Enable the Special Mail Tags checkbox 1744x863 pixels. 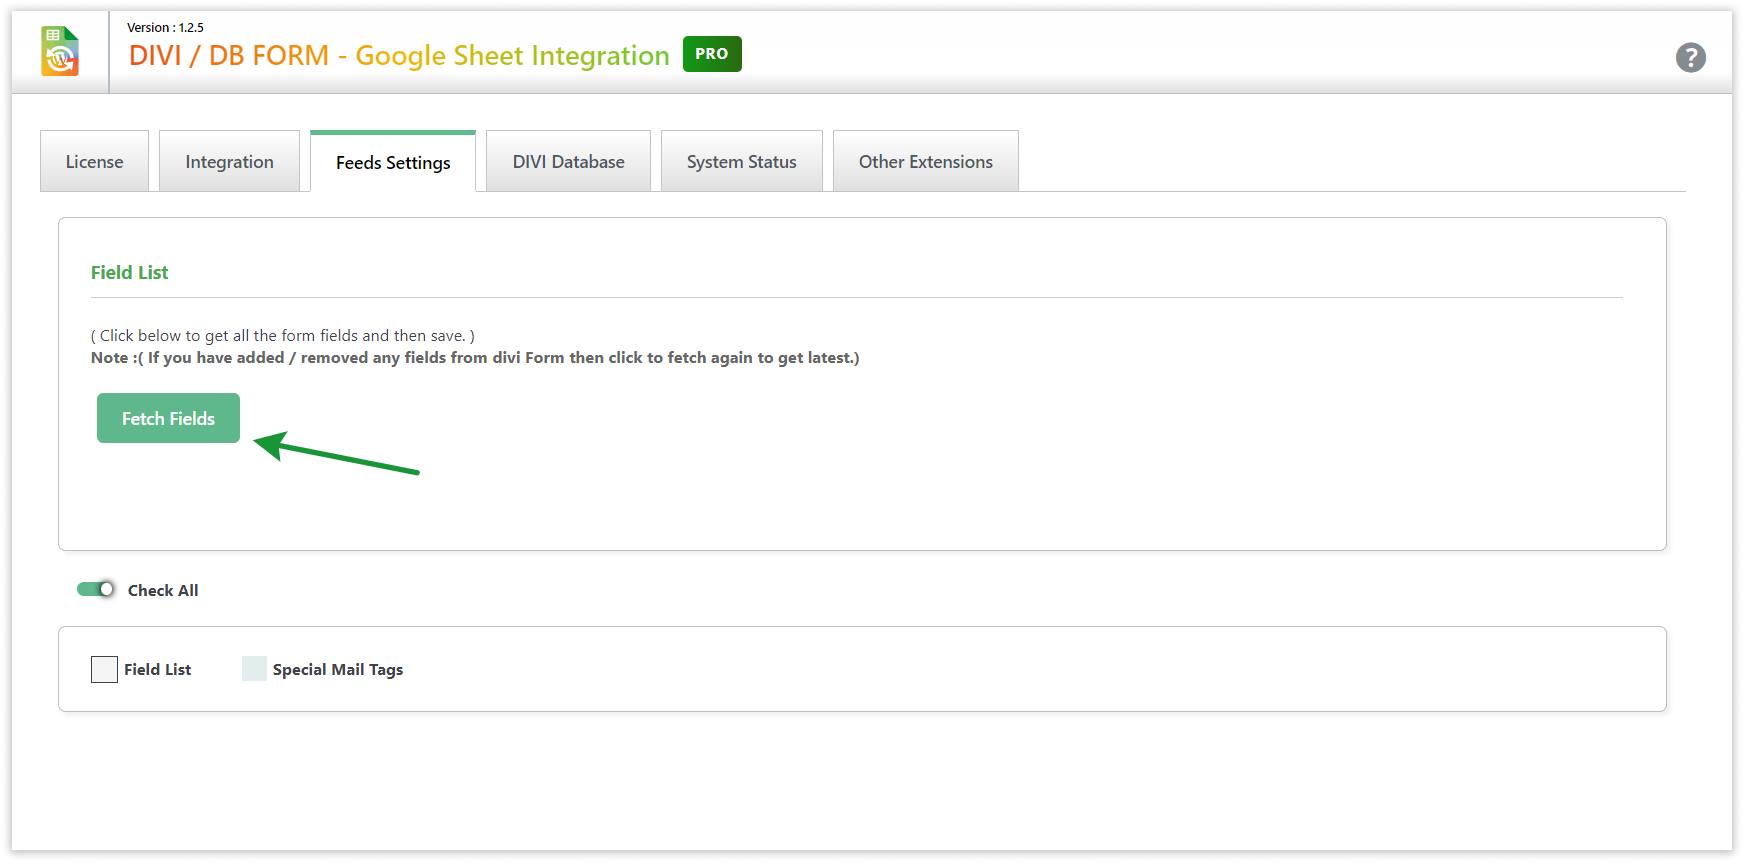coord(254,669)
